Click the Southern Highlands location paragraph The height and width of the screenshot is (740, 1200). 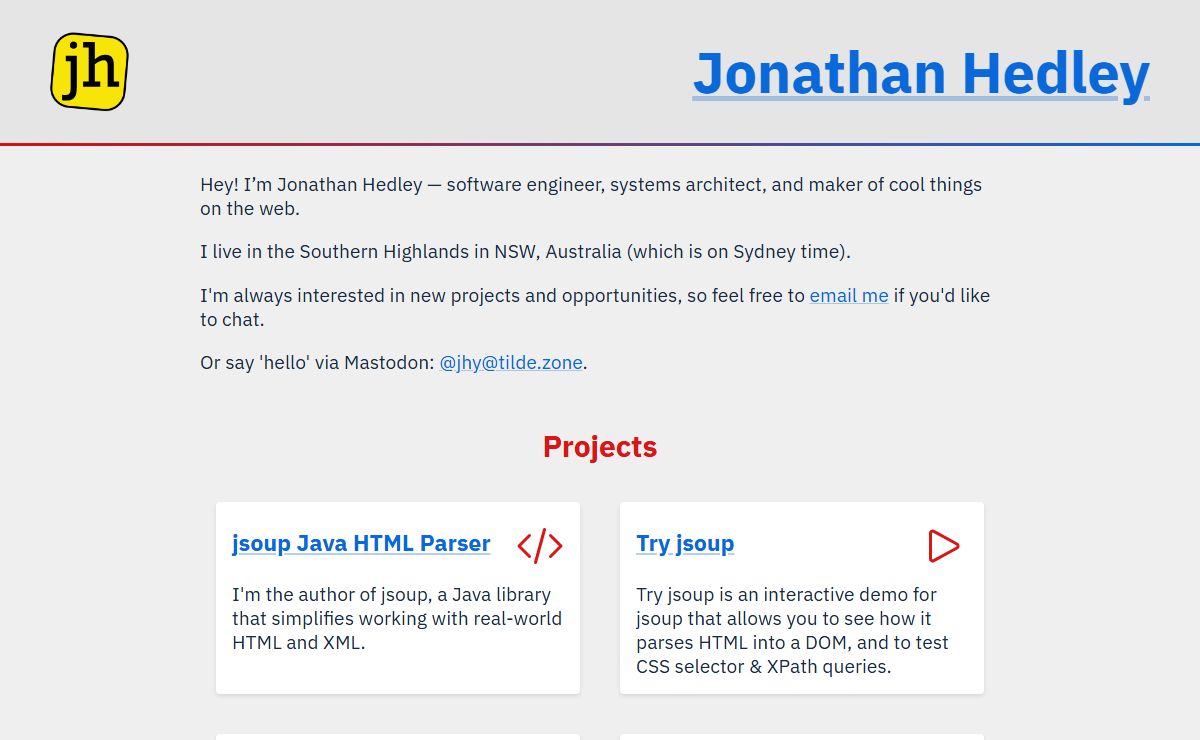point(525,252)
